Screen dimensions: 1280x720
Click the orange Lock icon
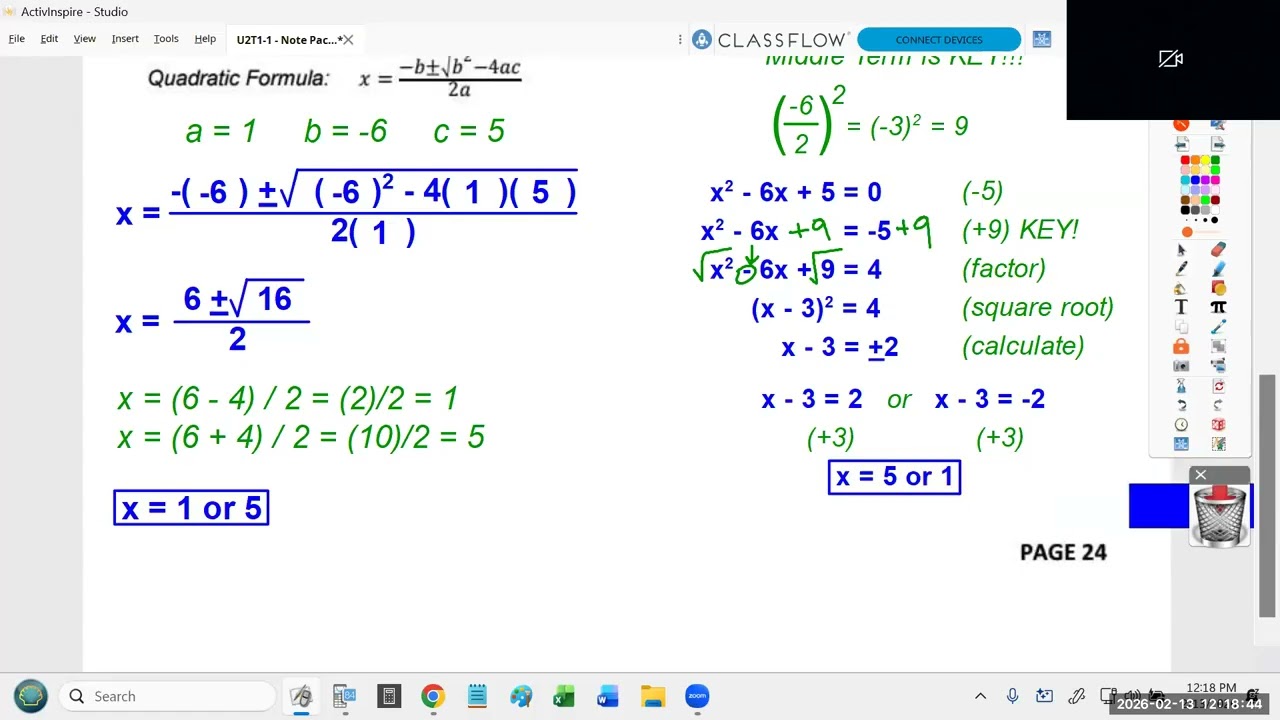1181,346
